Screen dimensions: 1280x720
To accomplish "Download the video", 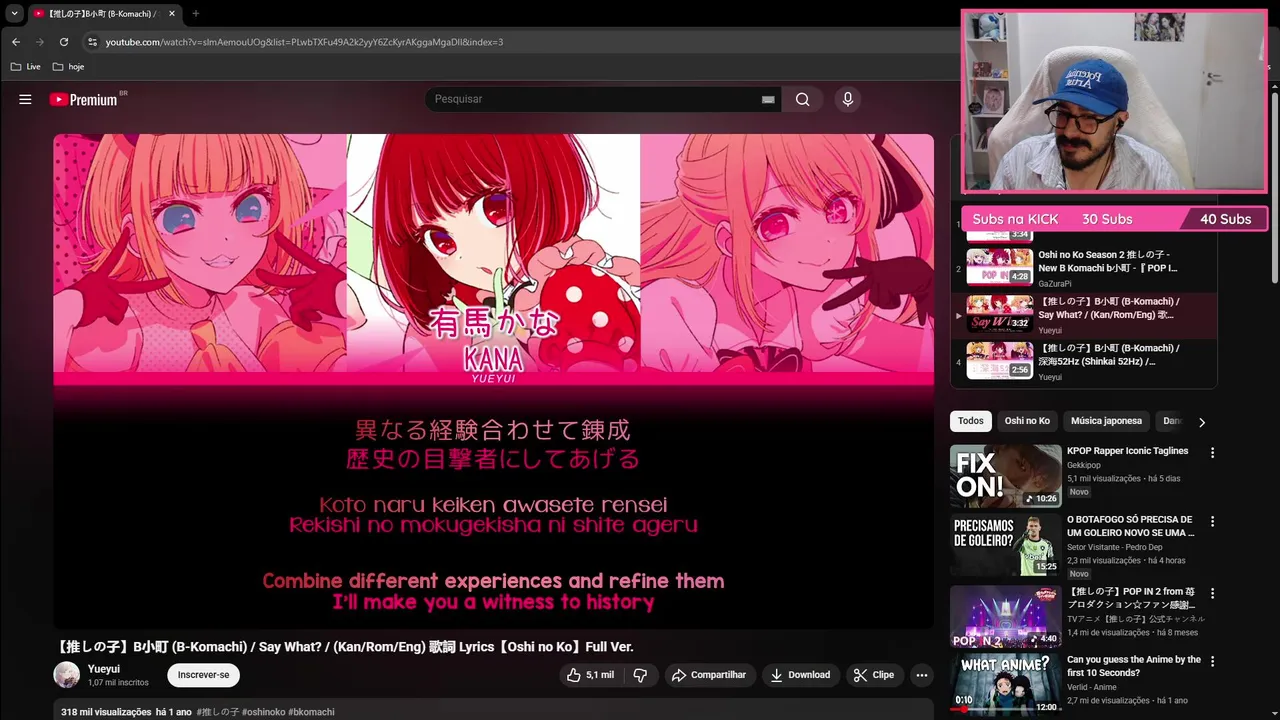I will coord(800,675).
